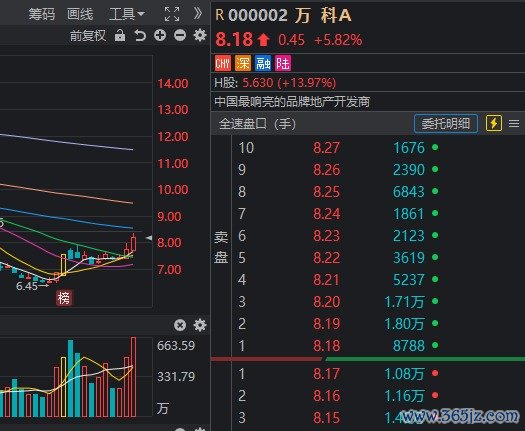Toggle fullscreen chart mode icon
The image size is (525, 431).
pos(172,14)
